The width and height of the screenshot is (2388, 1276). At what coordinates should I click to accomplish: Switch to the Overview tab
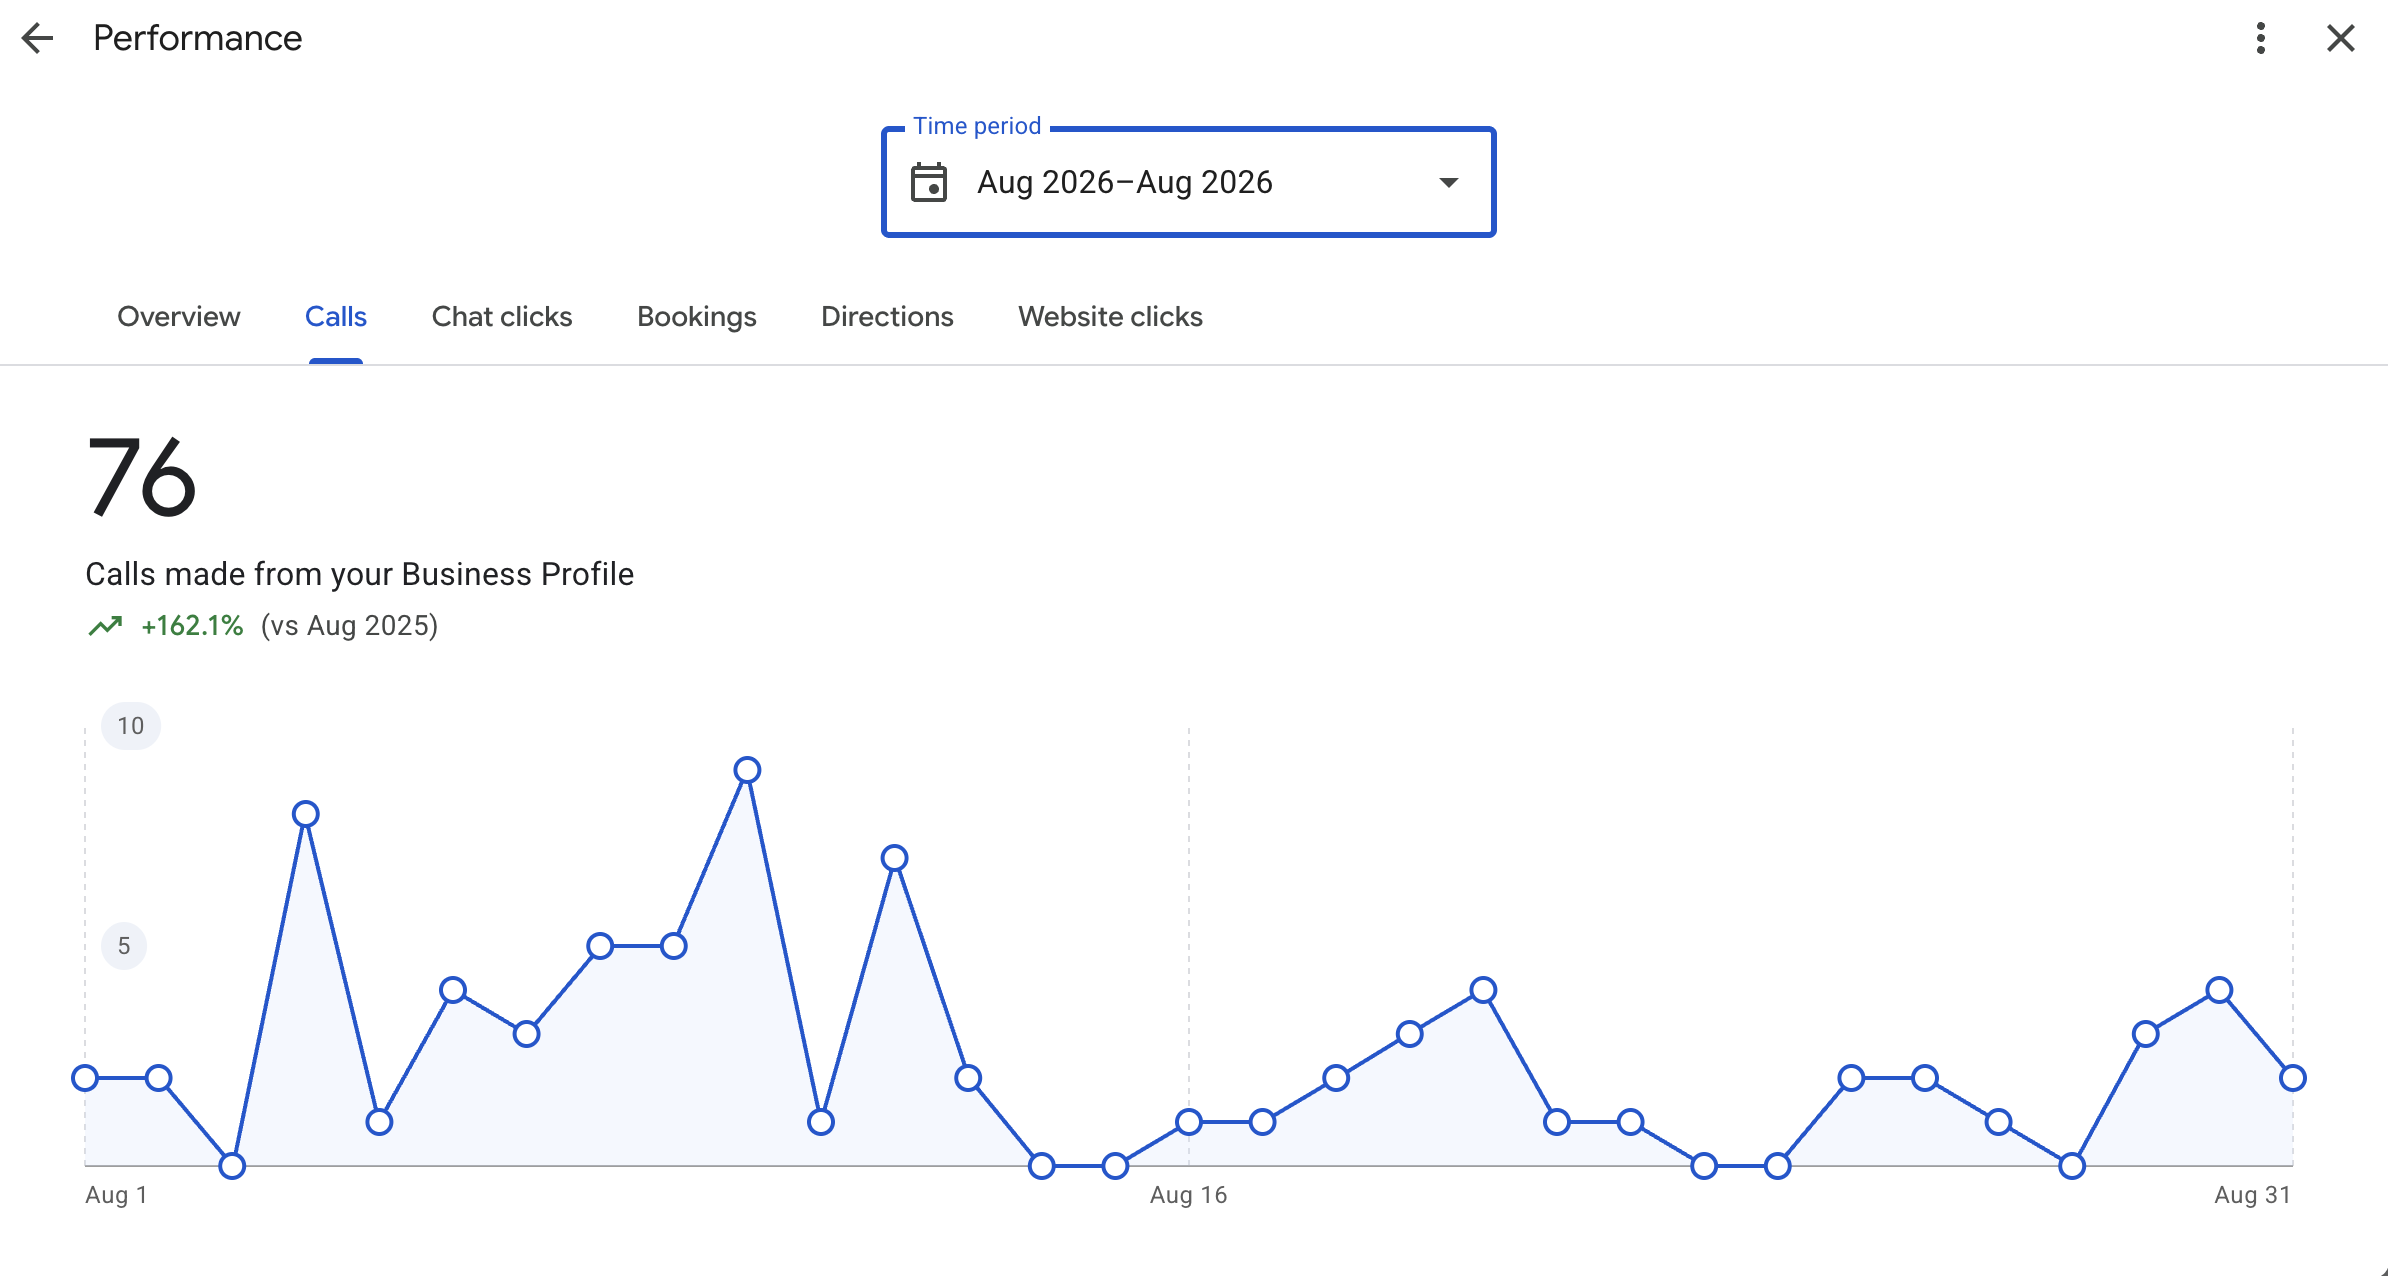(x=179, y=316)
